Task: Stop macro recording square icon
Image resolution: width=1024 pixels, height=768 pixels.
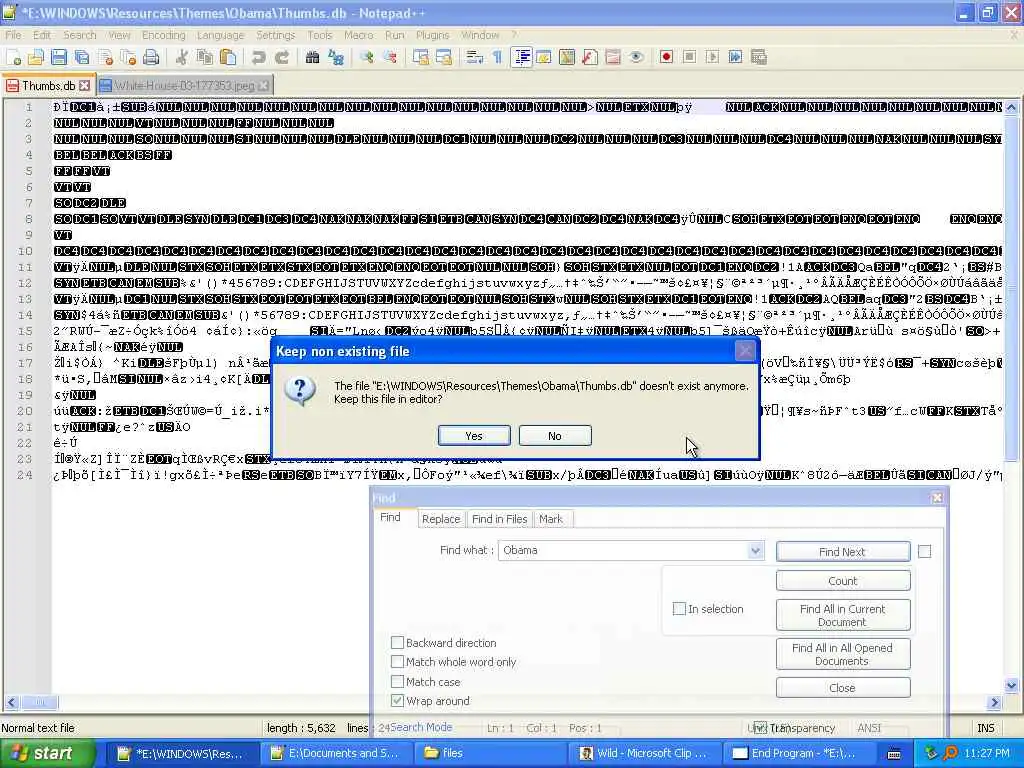Action: (689, 57)
